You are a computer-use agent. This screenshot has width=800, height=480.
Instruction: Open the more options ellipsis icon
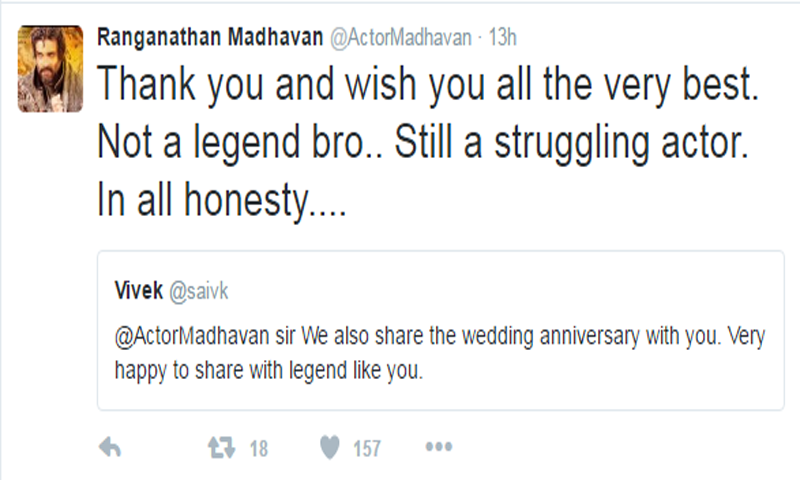[439, 448]
